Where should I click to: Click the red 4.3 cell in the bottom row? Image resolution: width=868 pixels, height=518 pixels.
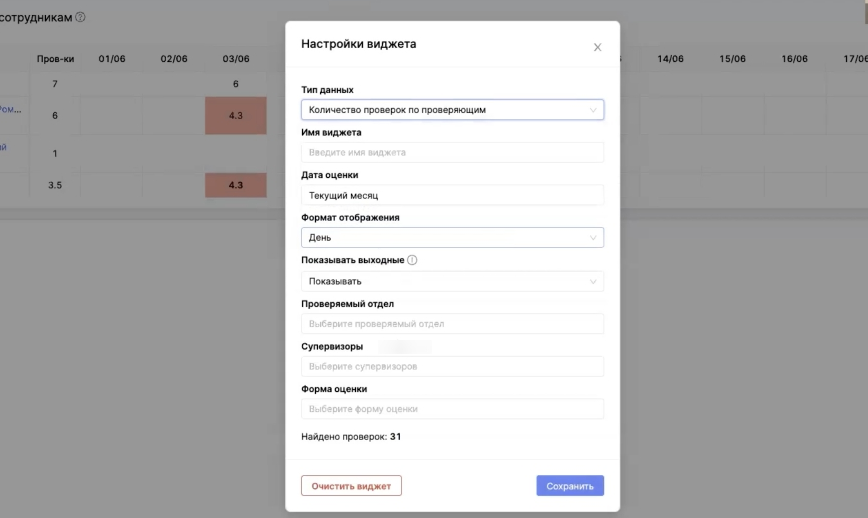[x=236, y=185]
